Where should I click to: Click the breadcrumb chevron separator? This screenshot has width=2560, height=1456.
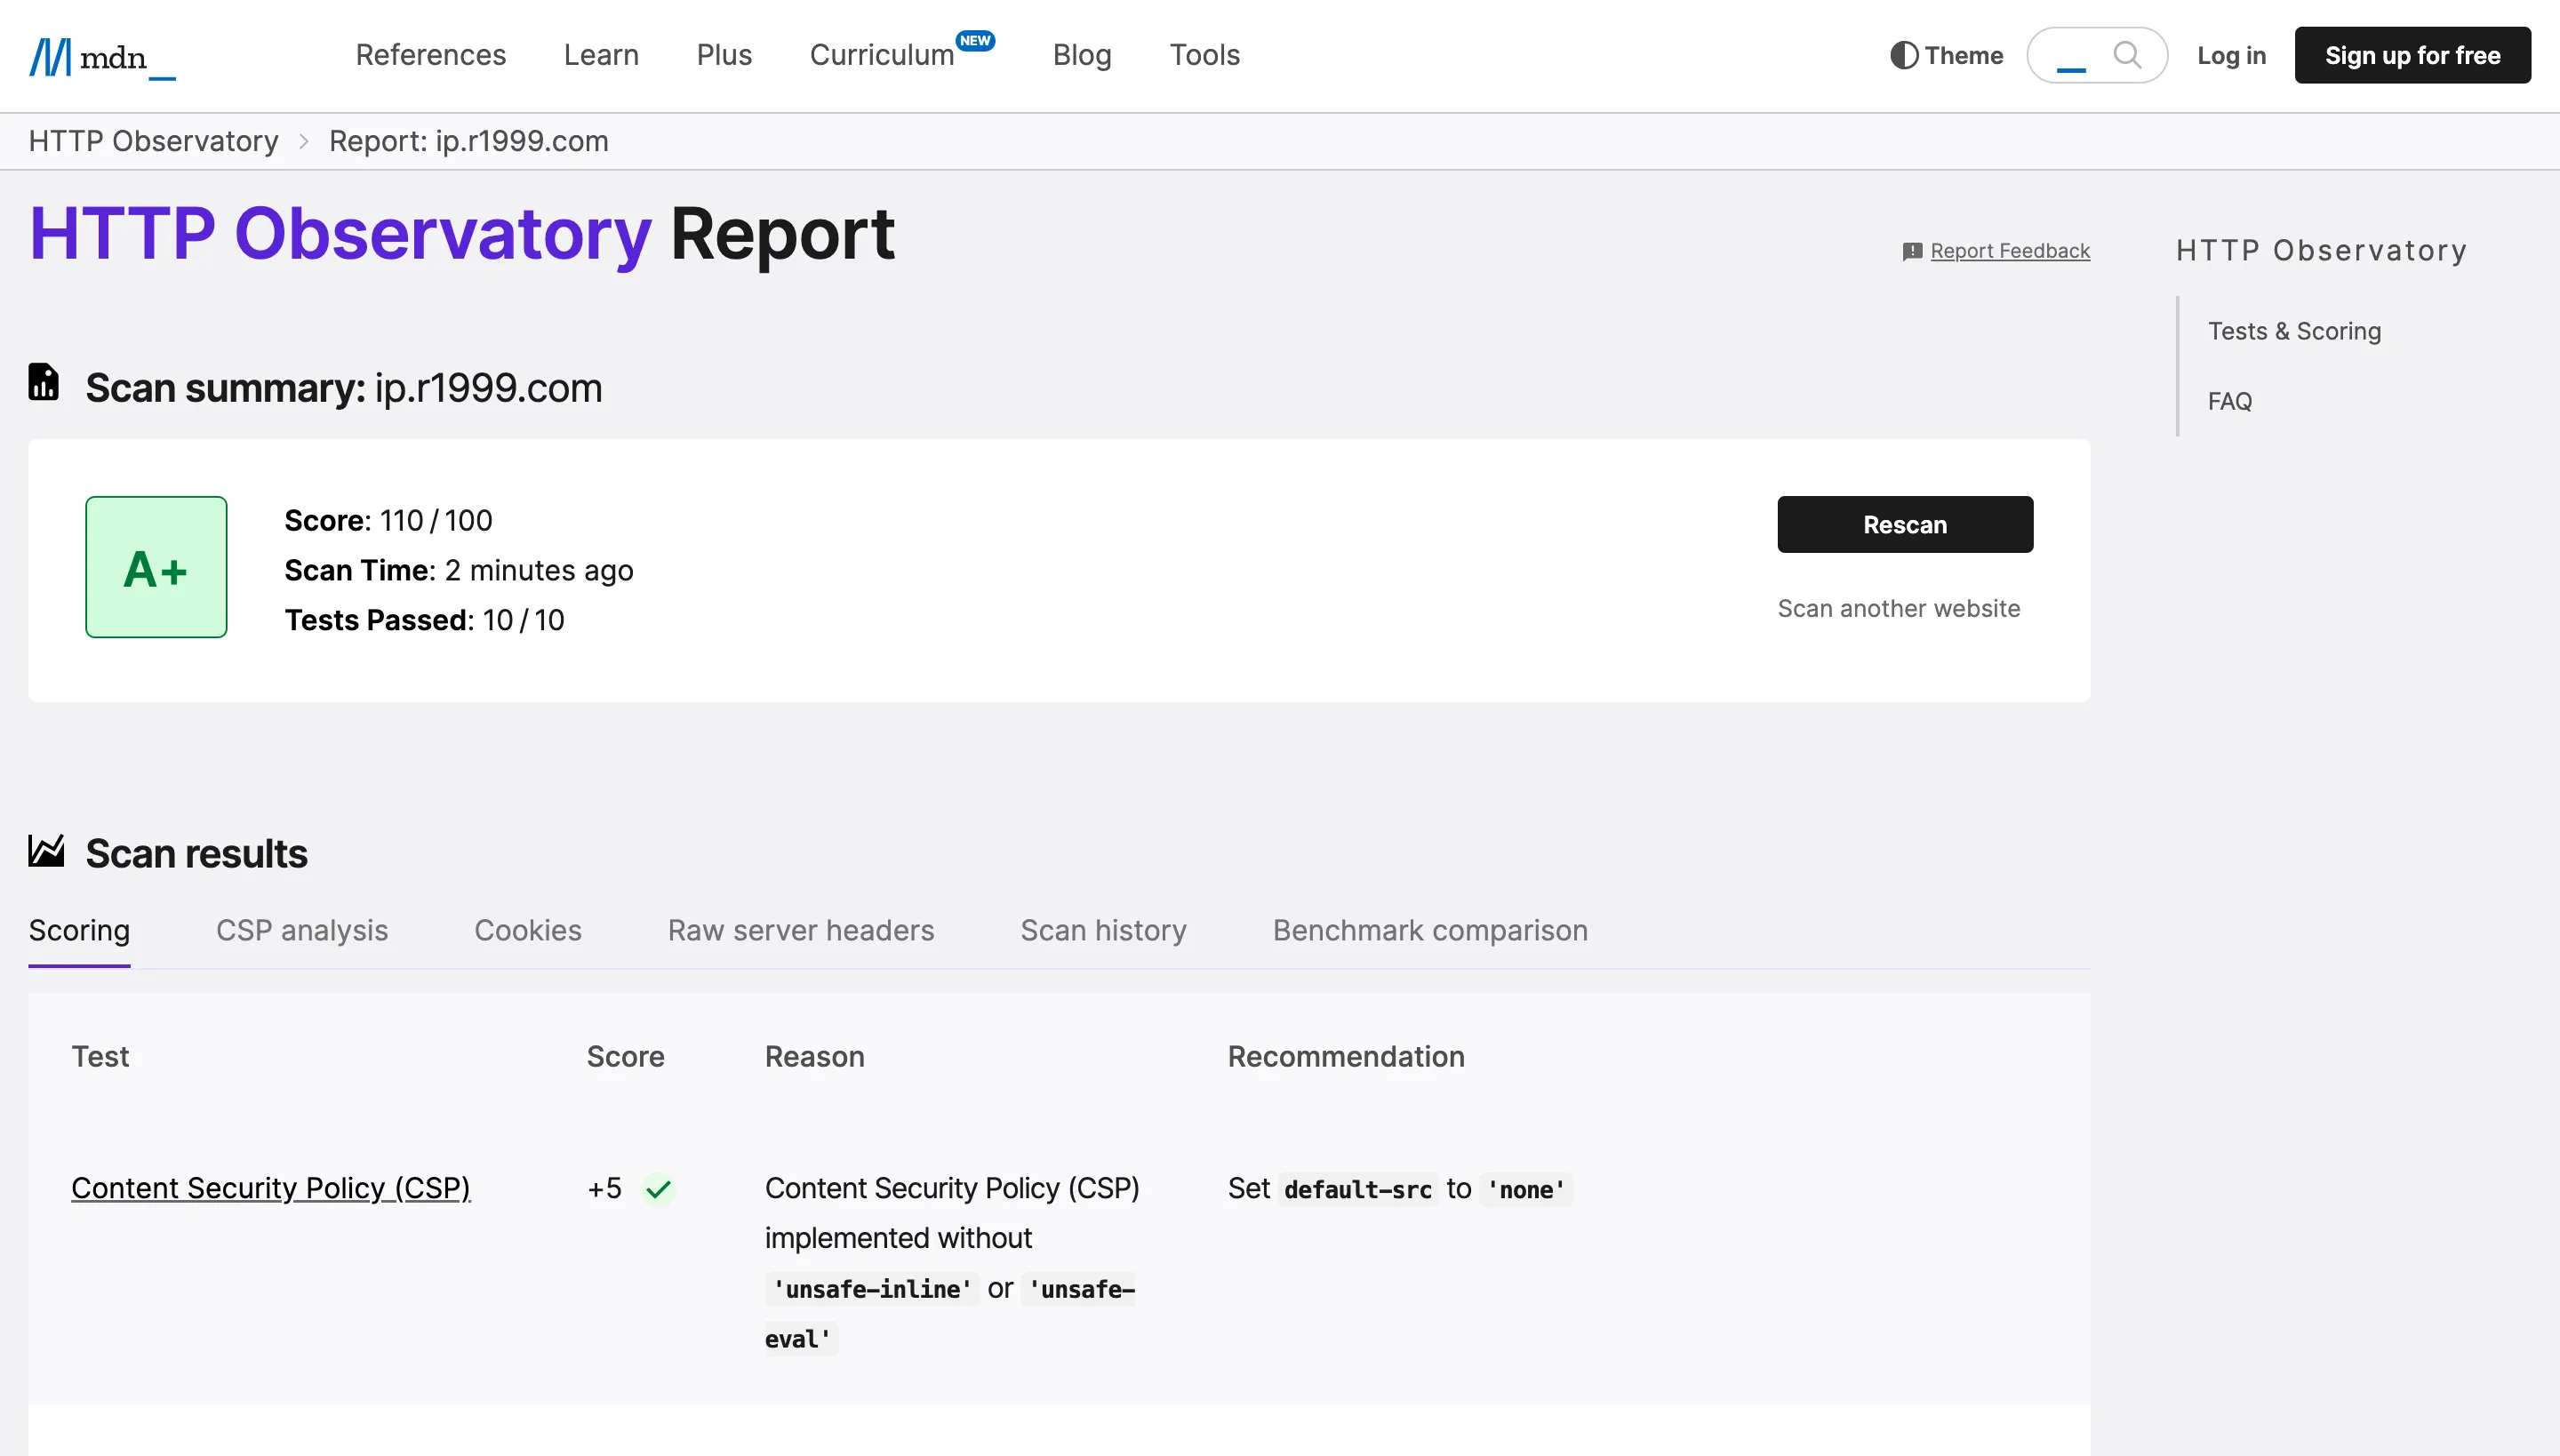click(x=304, y=142)
